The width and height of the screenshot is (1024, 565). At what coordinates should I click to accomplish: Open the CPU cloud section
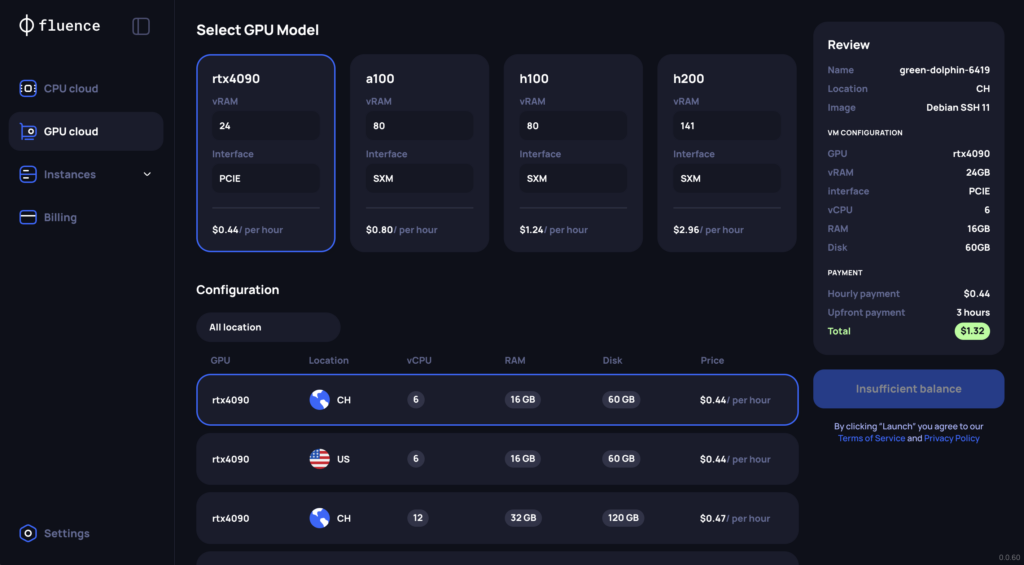point(71,89)
